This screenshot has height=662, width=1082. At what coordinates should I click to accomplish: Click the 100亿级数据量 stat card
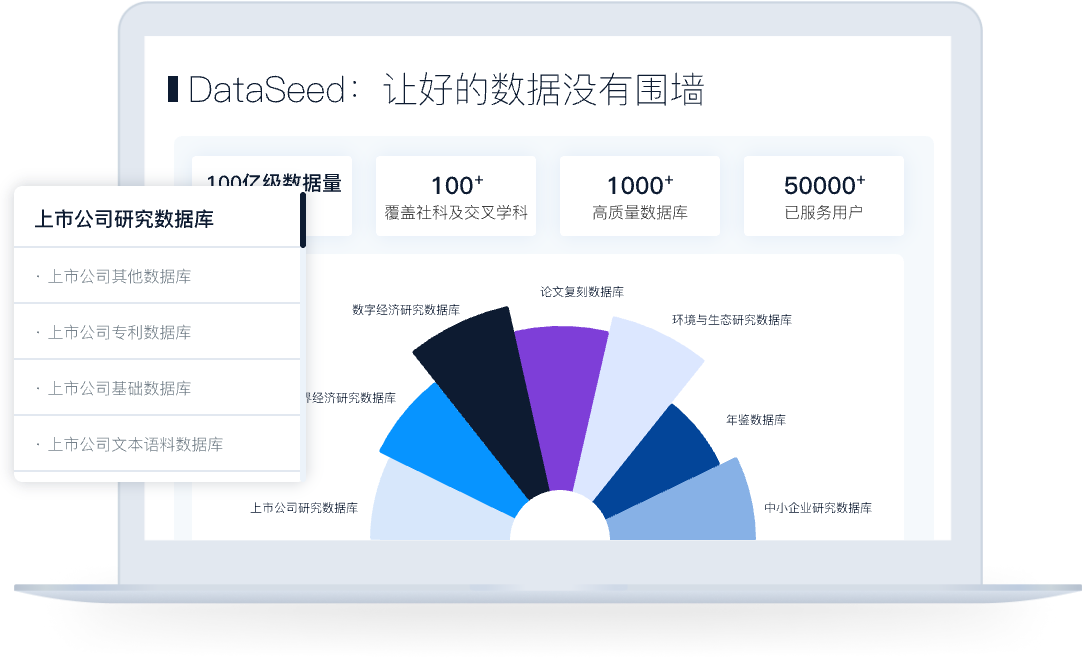tap(276, 196)
